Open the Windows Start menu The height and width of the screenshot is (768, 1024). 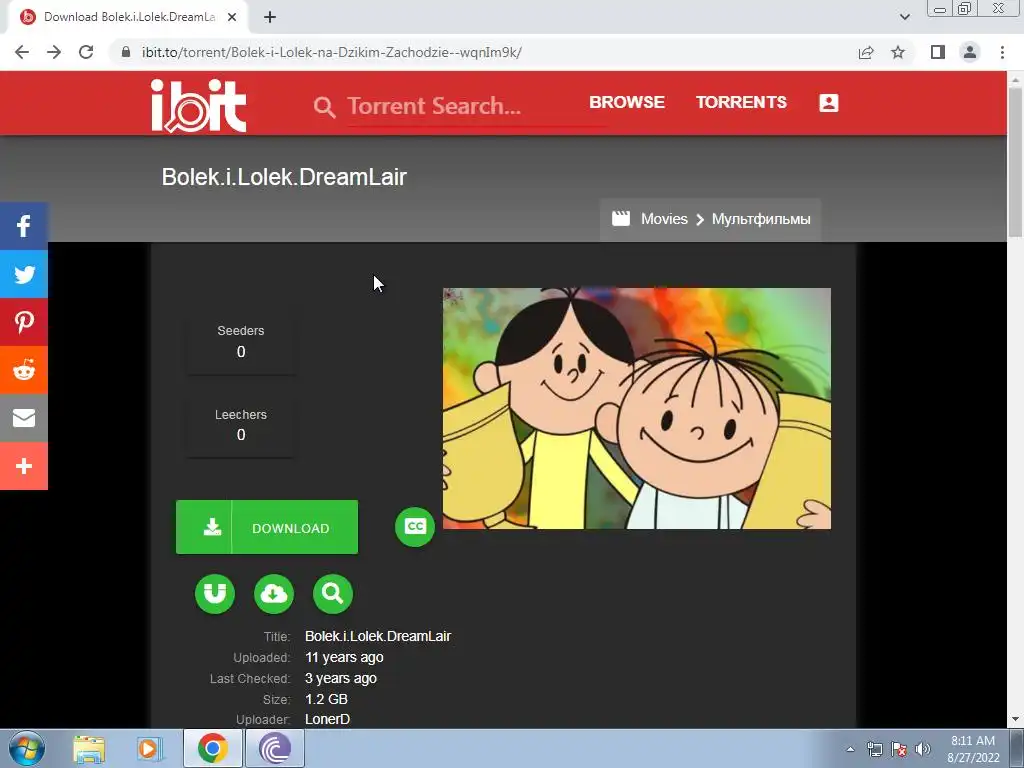26,748
